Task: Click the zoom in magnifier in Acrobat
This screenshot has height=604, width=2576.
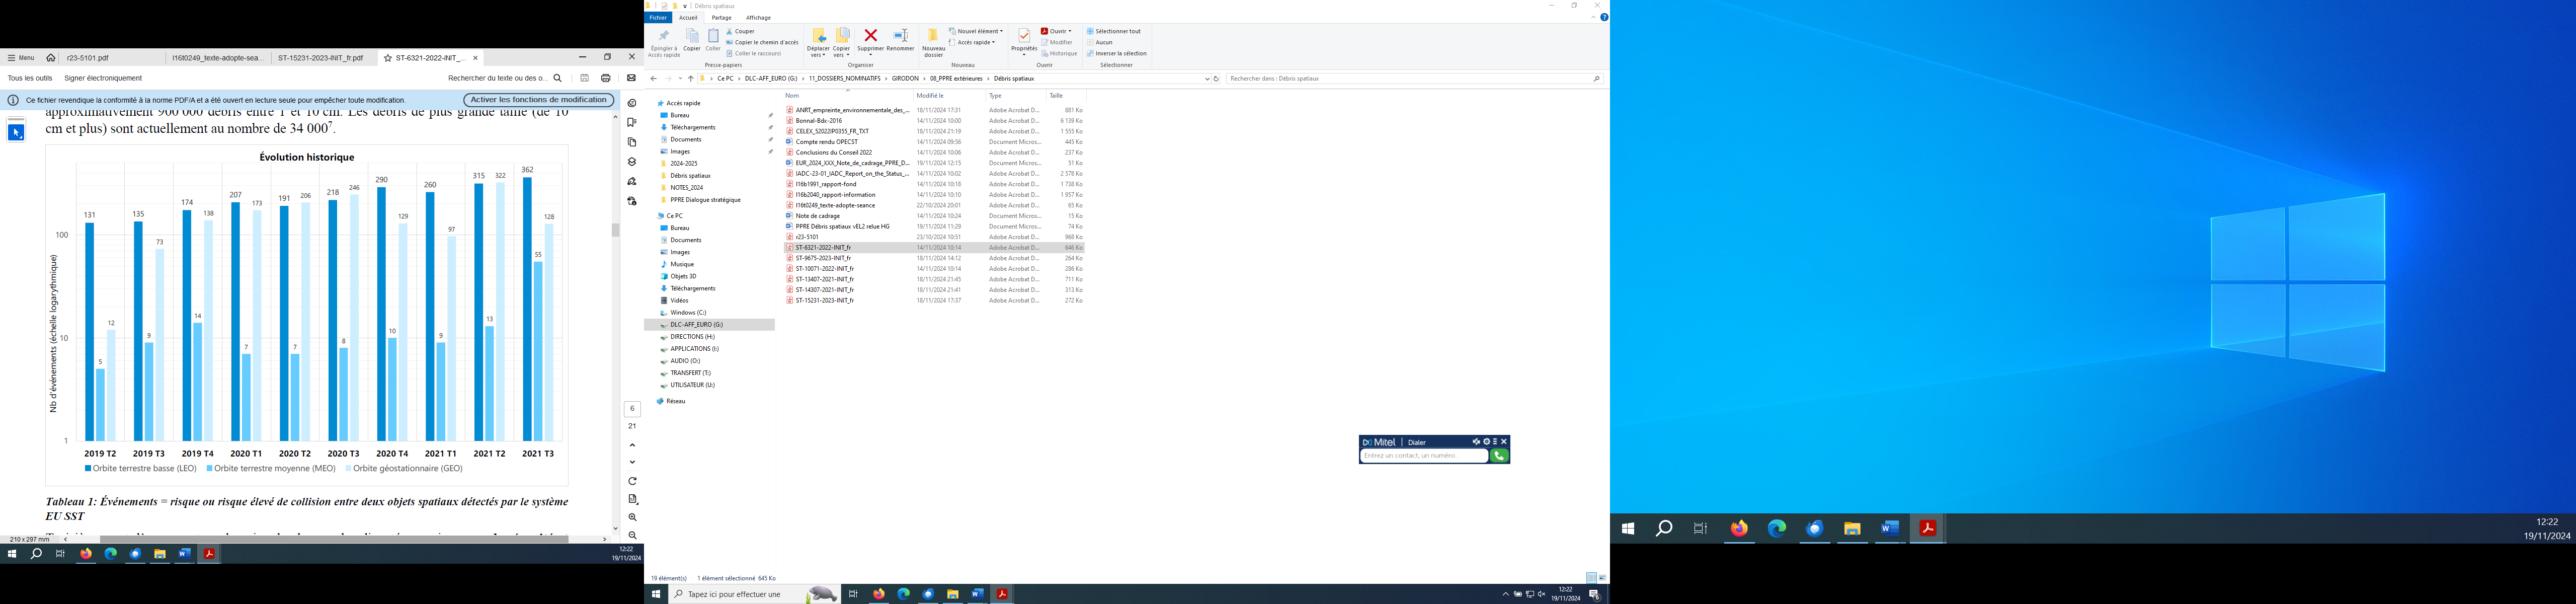Action: [633, 517]
